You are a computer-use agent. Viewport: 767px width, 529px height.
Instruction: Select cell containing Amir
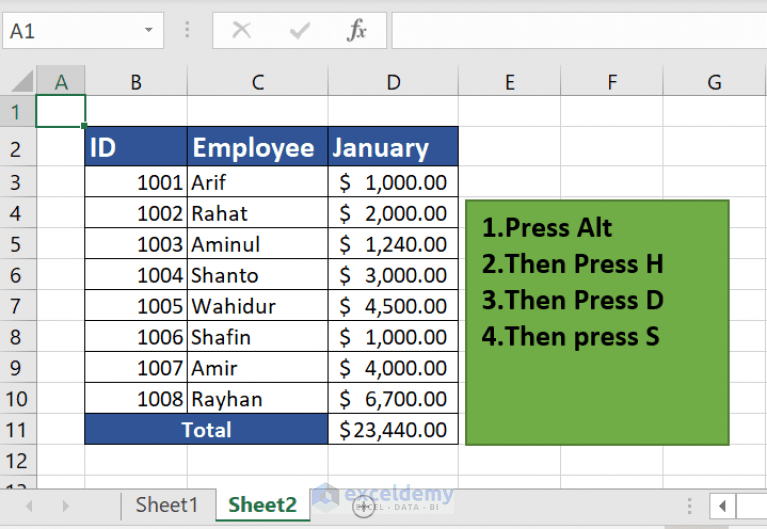pos(258,367)
